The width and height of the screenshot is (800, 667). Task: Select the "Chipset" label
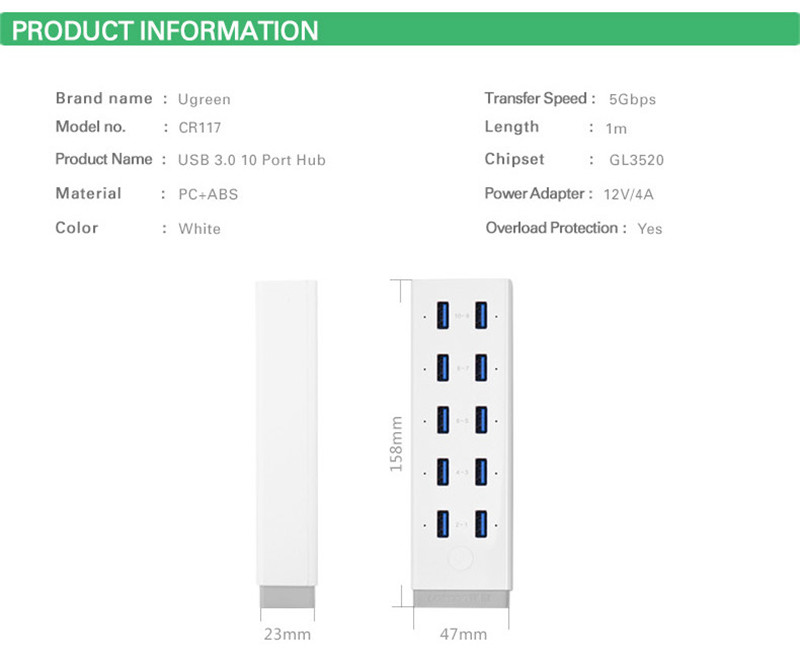tap(514, 159)
